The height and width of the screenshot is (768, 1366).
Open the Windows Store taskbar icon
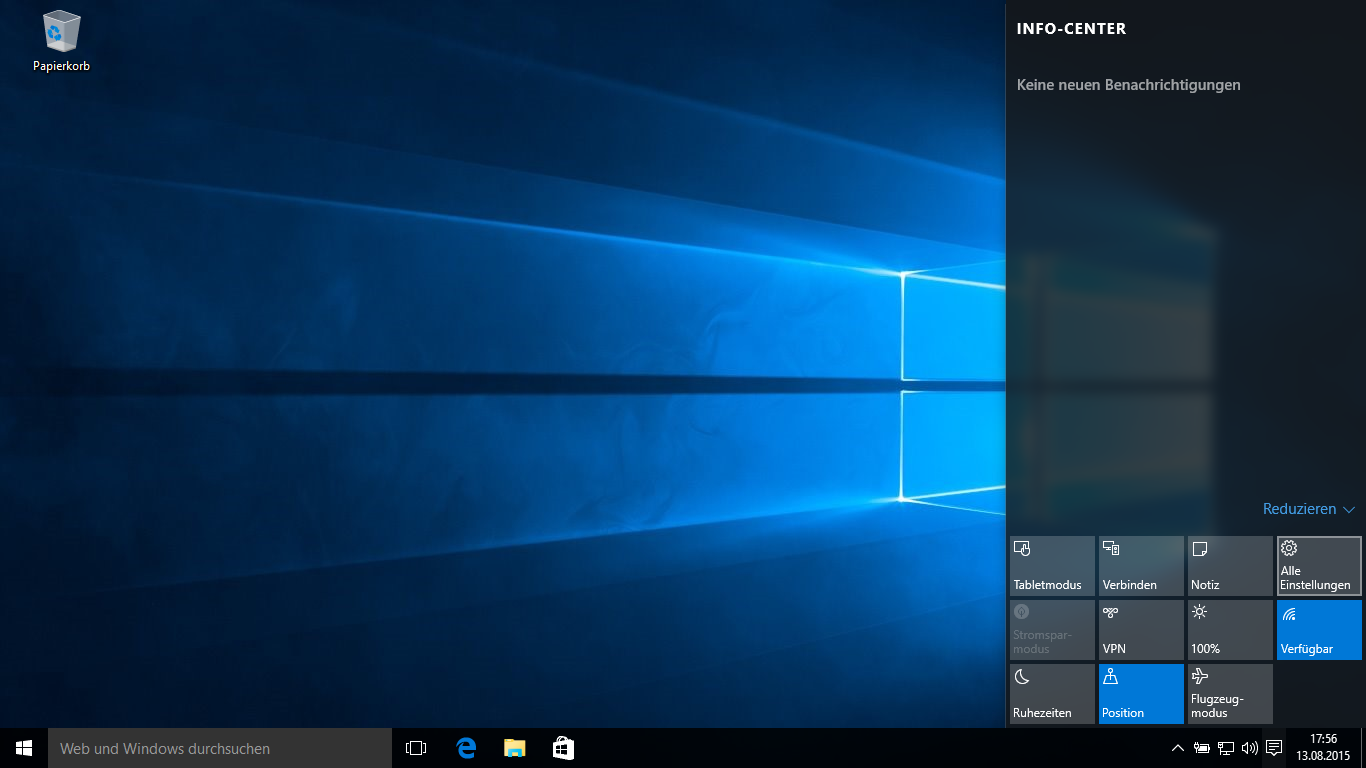pyautogui.click(x=563, y=748)
